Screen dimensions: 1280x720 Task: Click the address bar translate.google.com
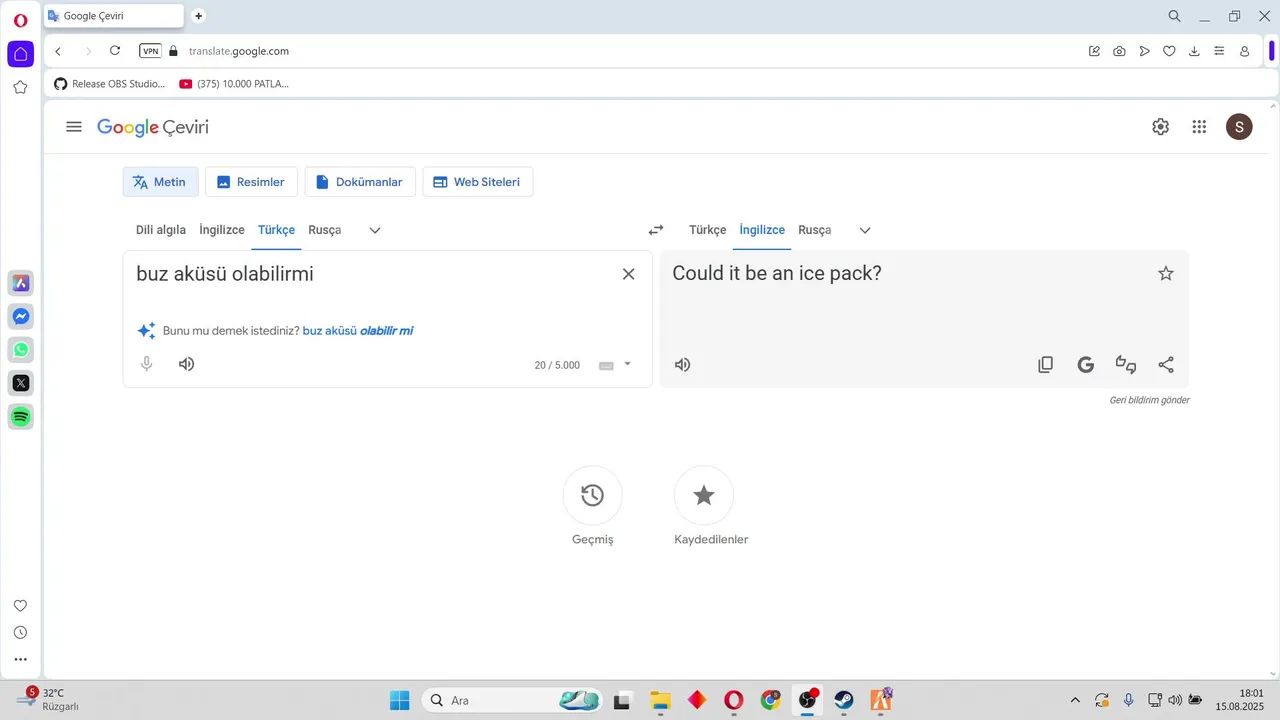238,51
